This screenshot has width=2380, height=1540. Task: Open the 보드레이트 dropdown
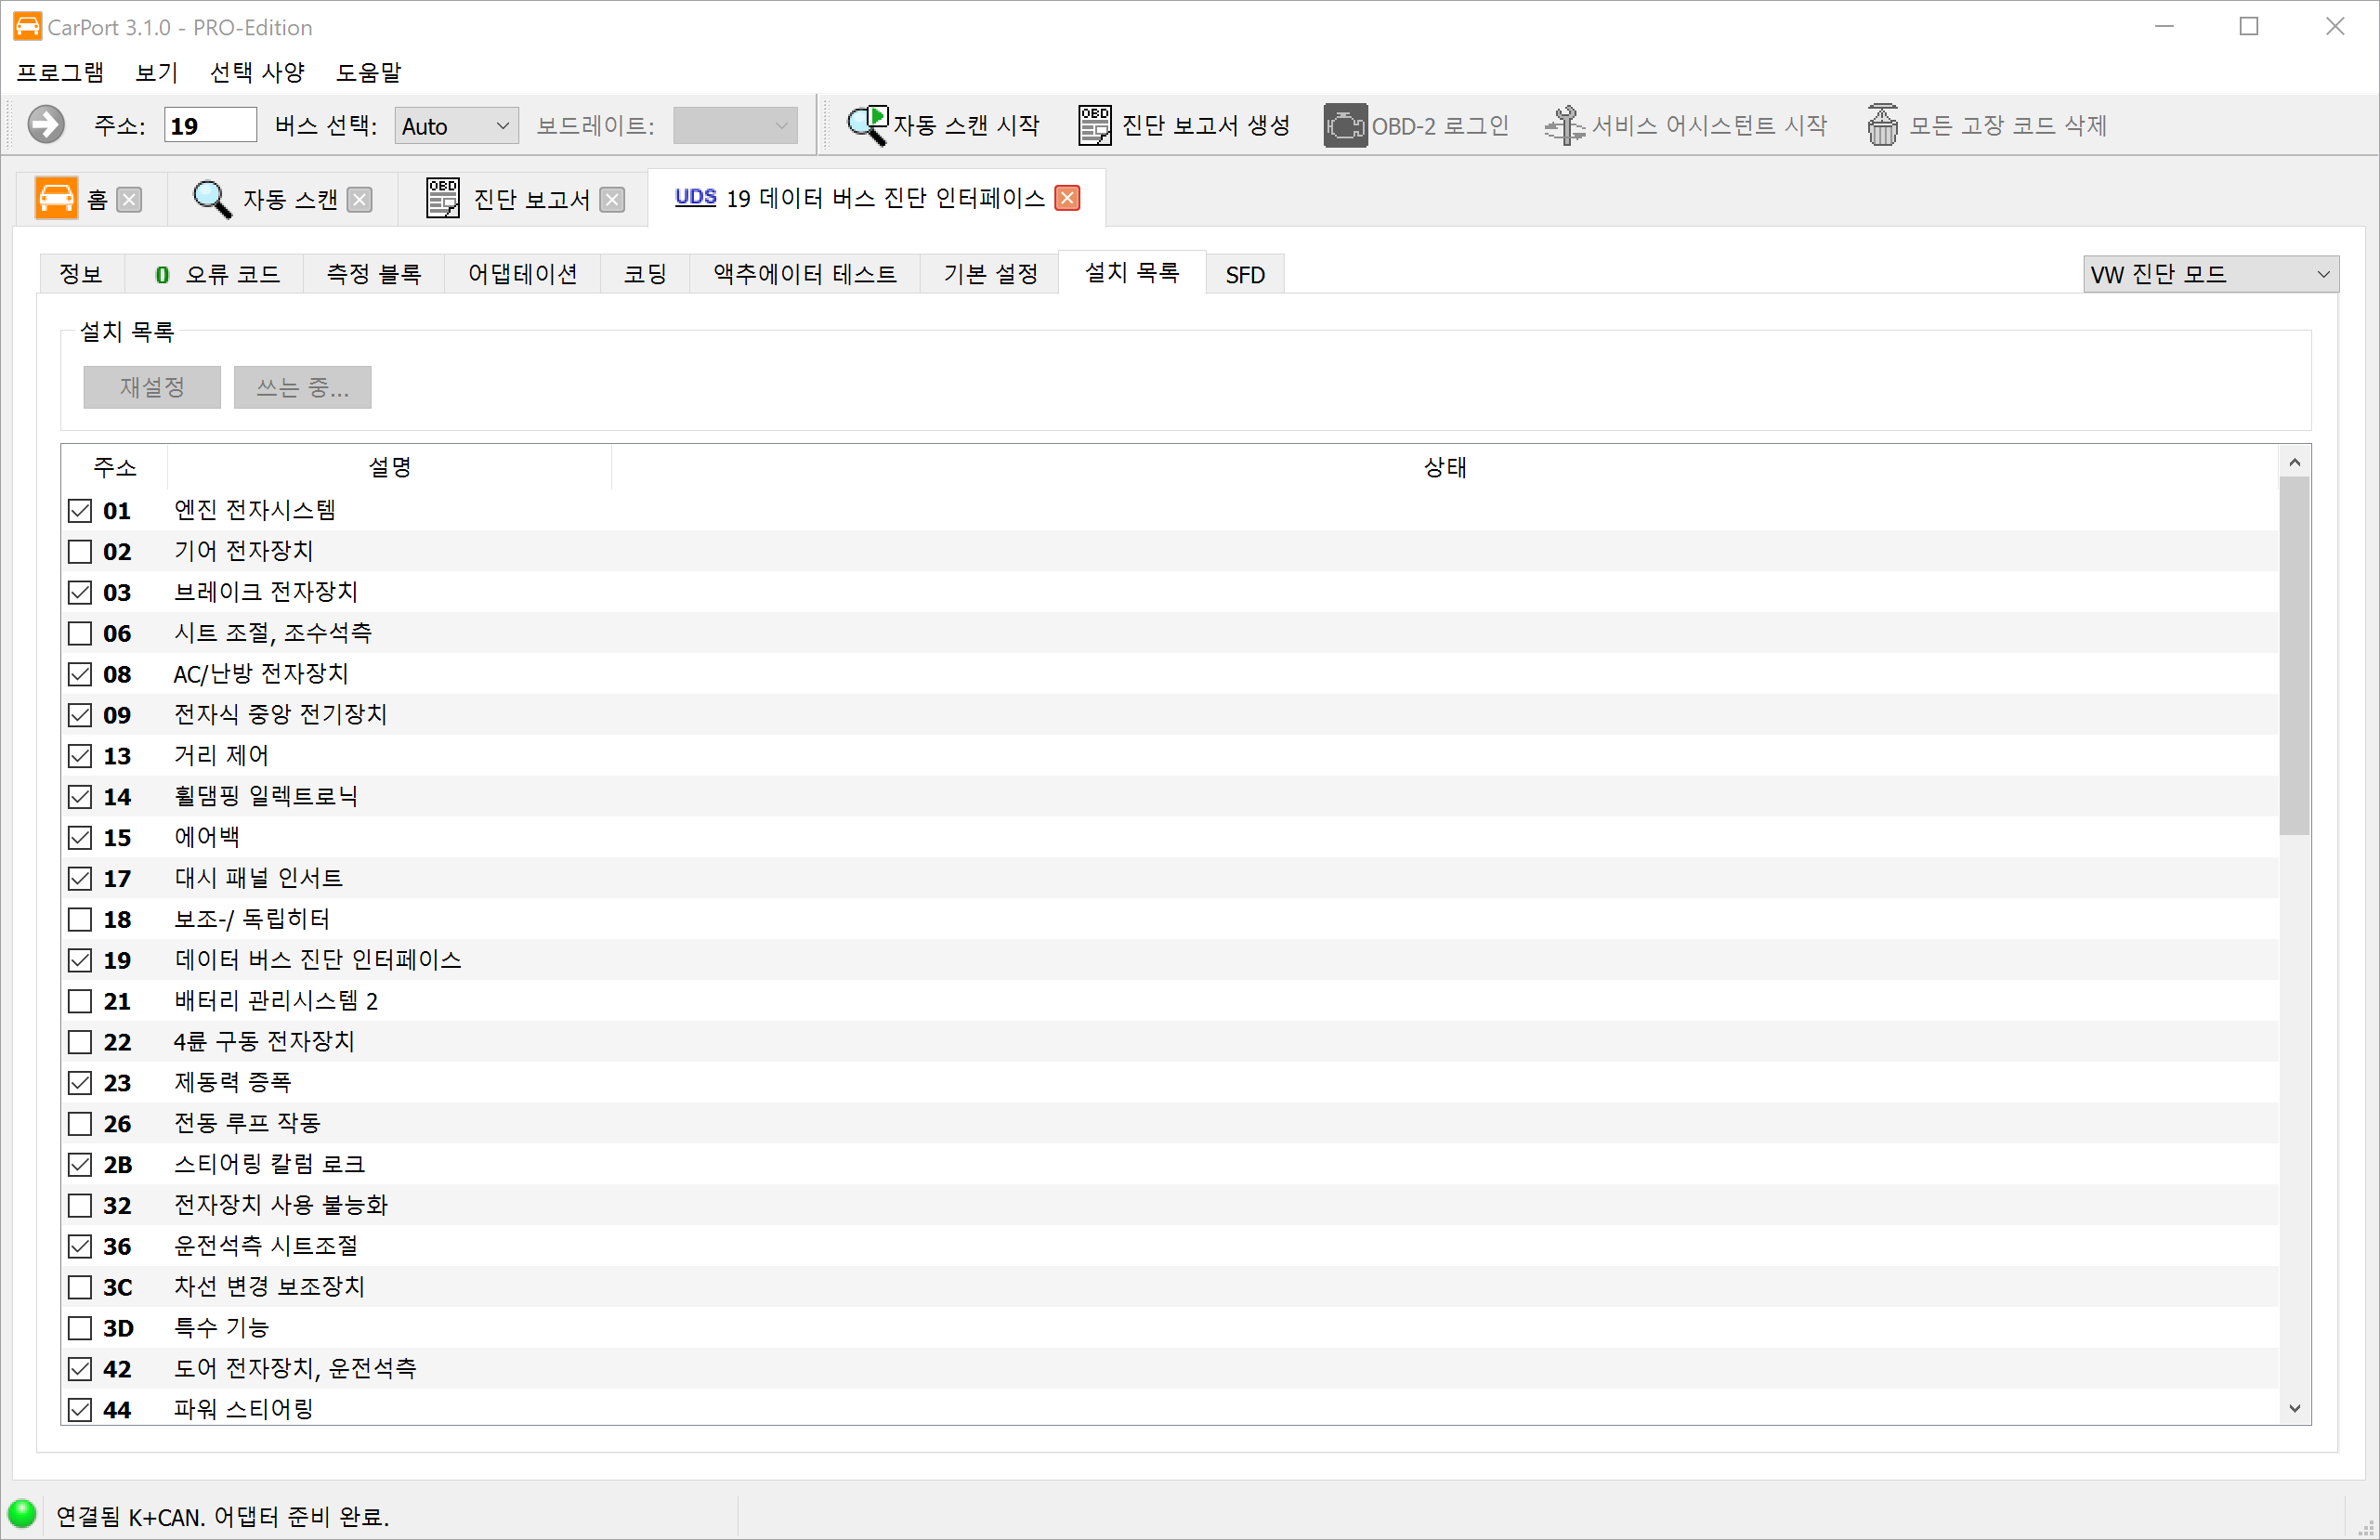point(735,126)
